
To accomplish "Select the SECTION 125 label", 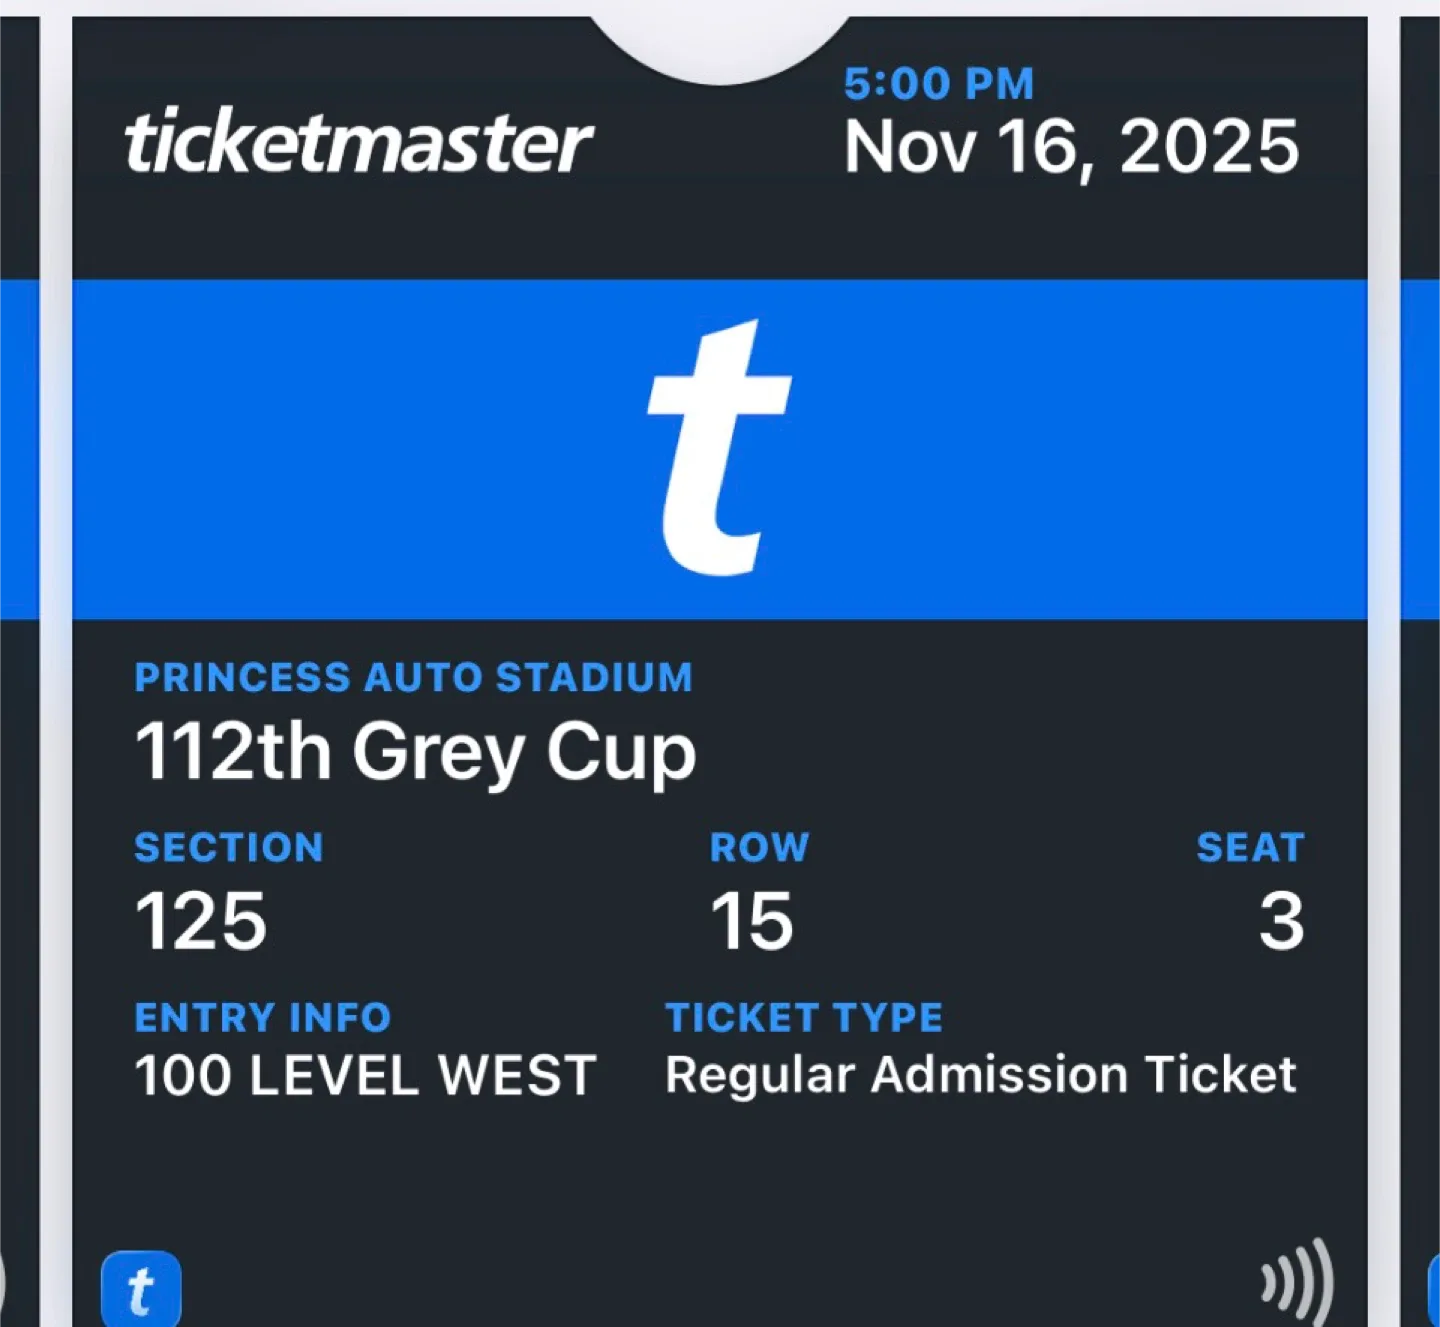I will 229,848.
